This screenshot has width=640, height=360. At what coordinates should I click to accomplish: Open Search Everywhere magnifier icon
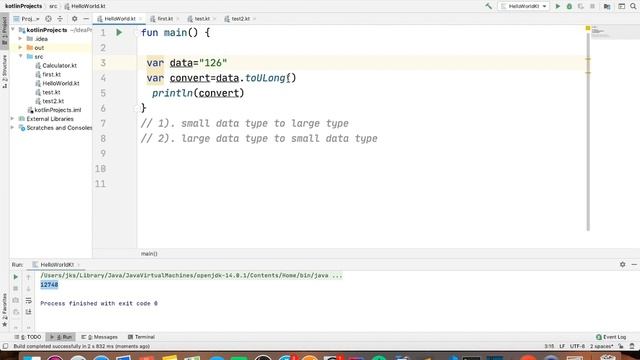pyautogui.click(x=633, y=6)
